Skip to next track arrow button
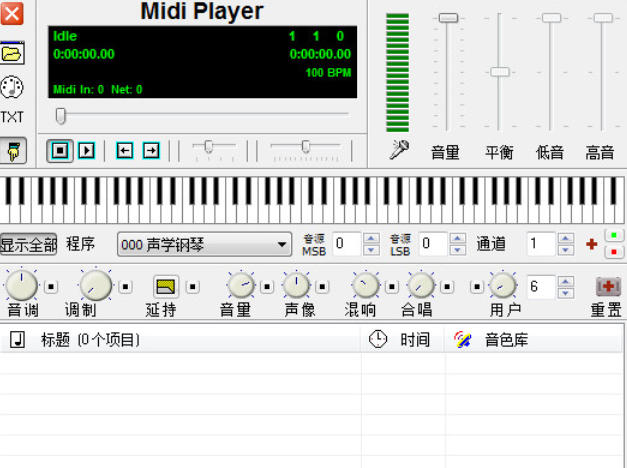This screenshot has width=627, height=468. [150, 150]
